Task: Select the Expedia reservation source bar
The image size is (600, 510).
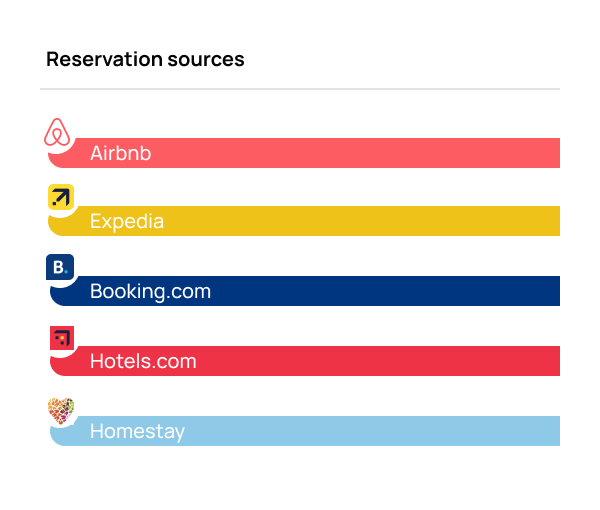Action: click(304, 221)
